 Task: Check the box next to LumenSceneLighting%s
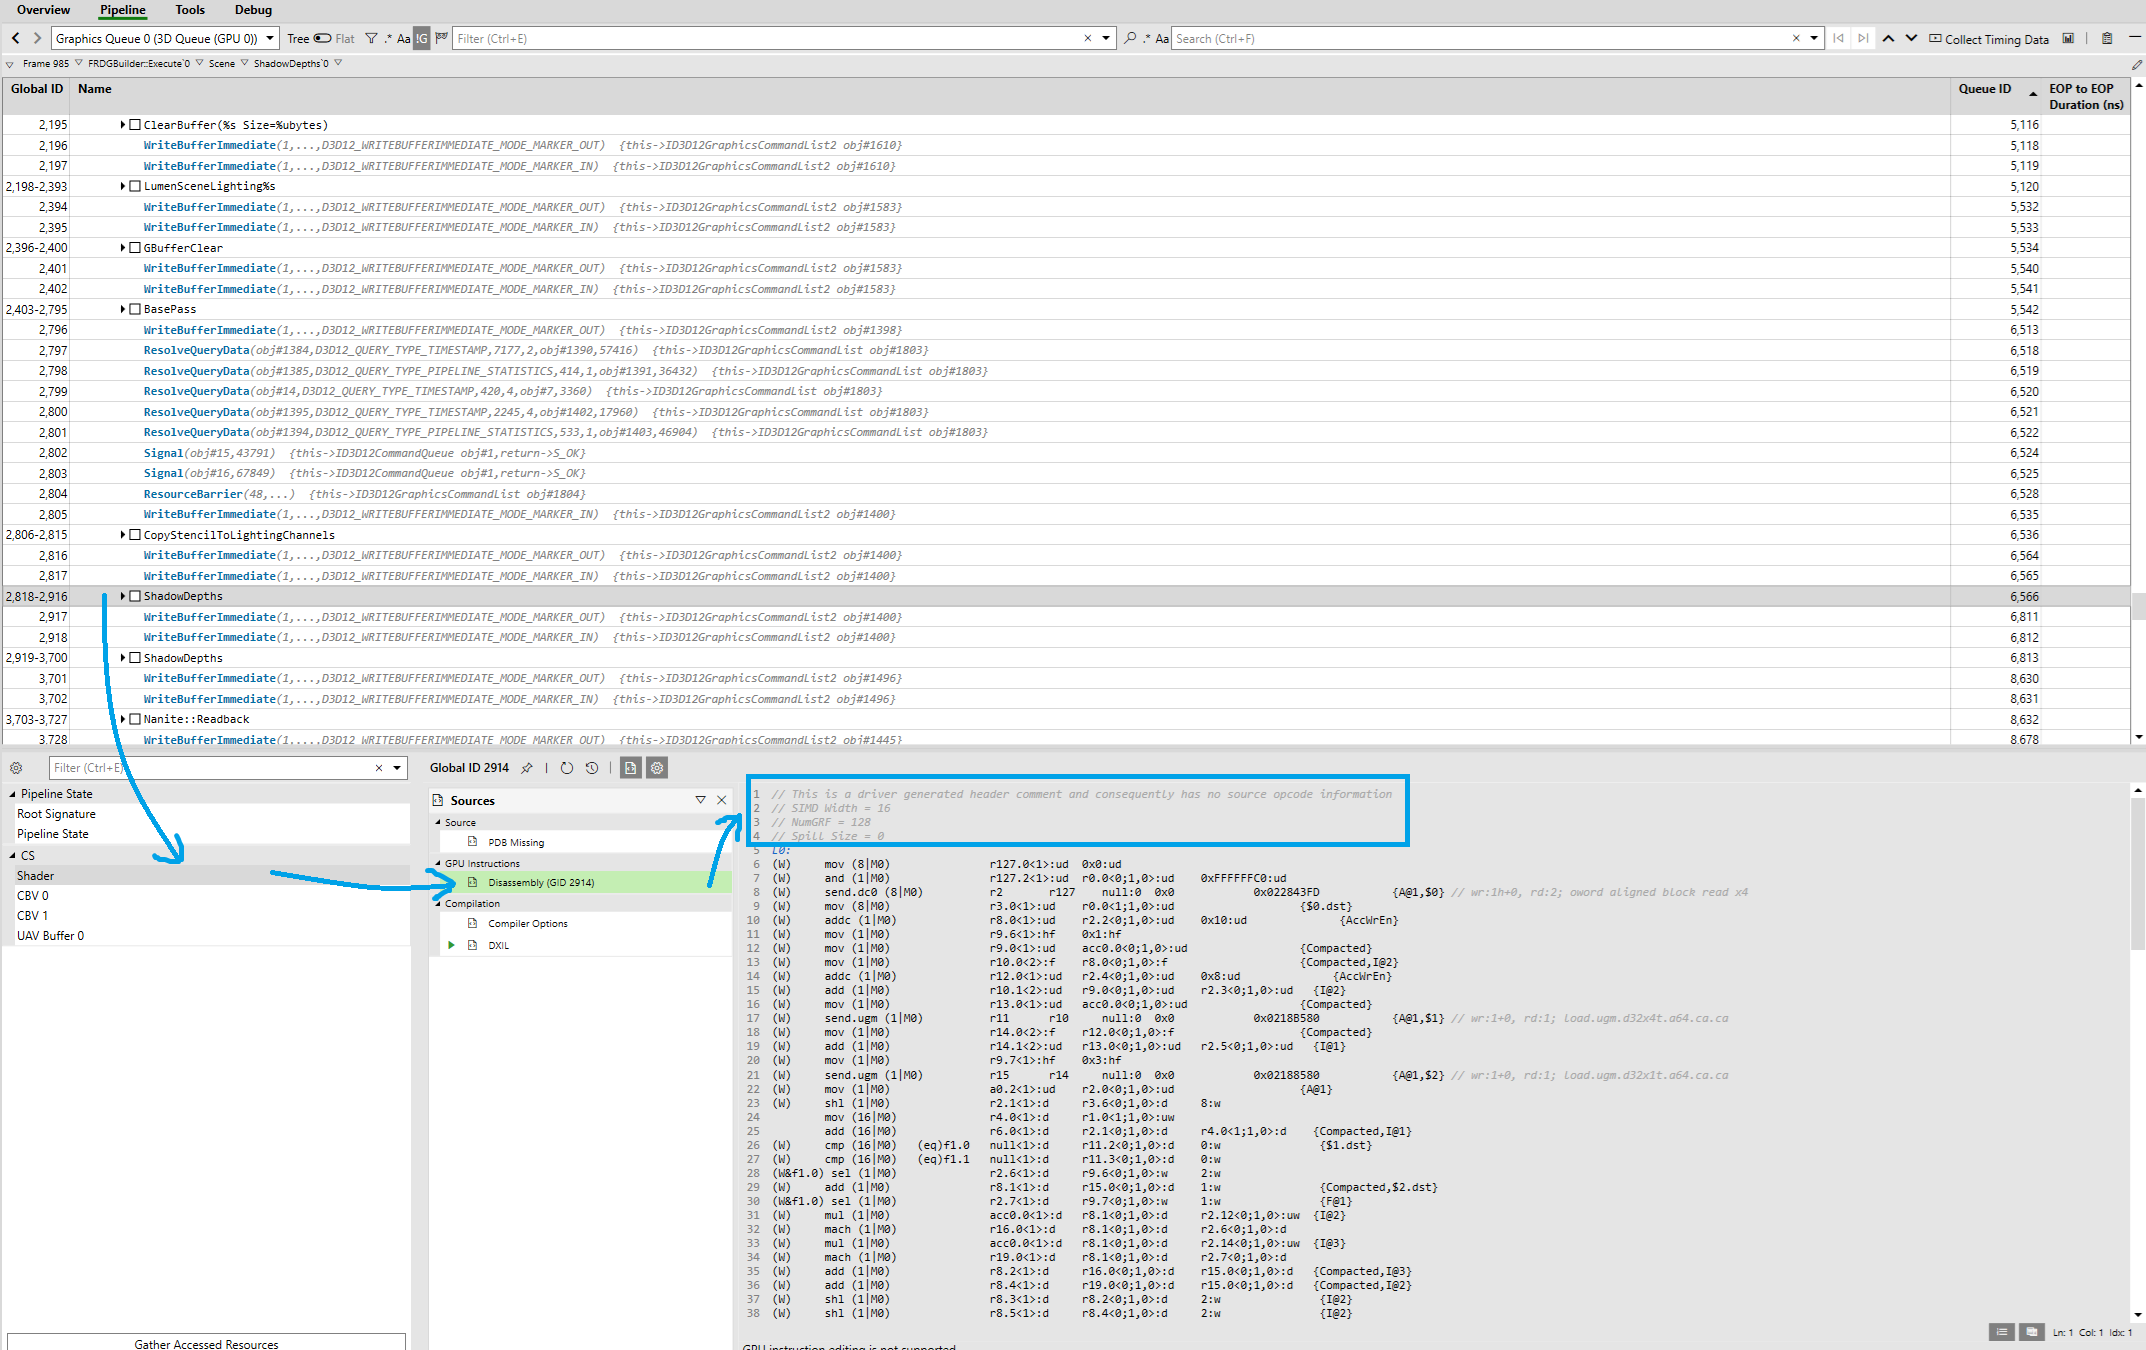135,186
